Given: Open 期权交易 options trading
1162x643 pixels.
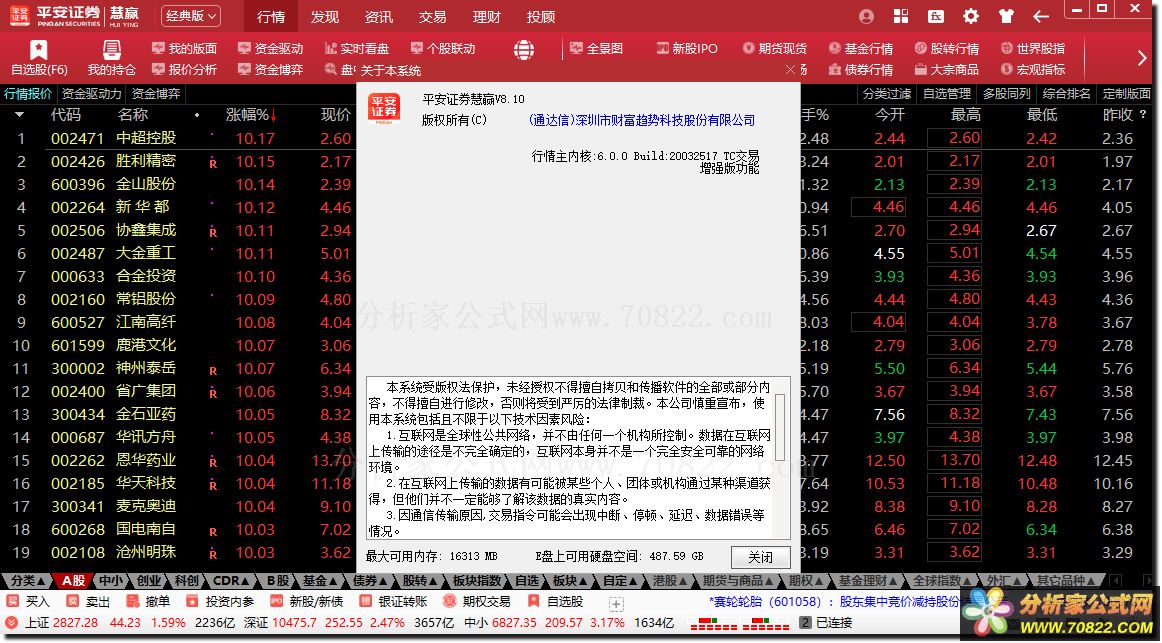Looking at the screenshot, I should (477, 602).
